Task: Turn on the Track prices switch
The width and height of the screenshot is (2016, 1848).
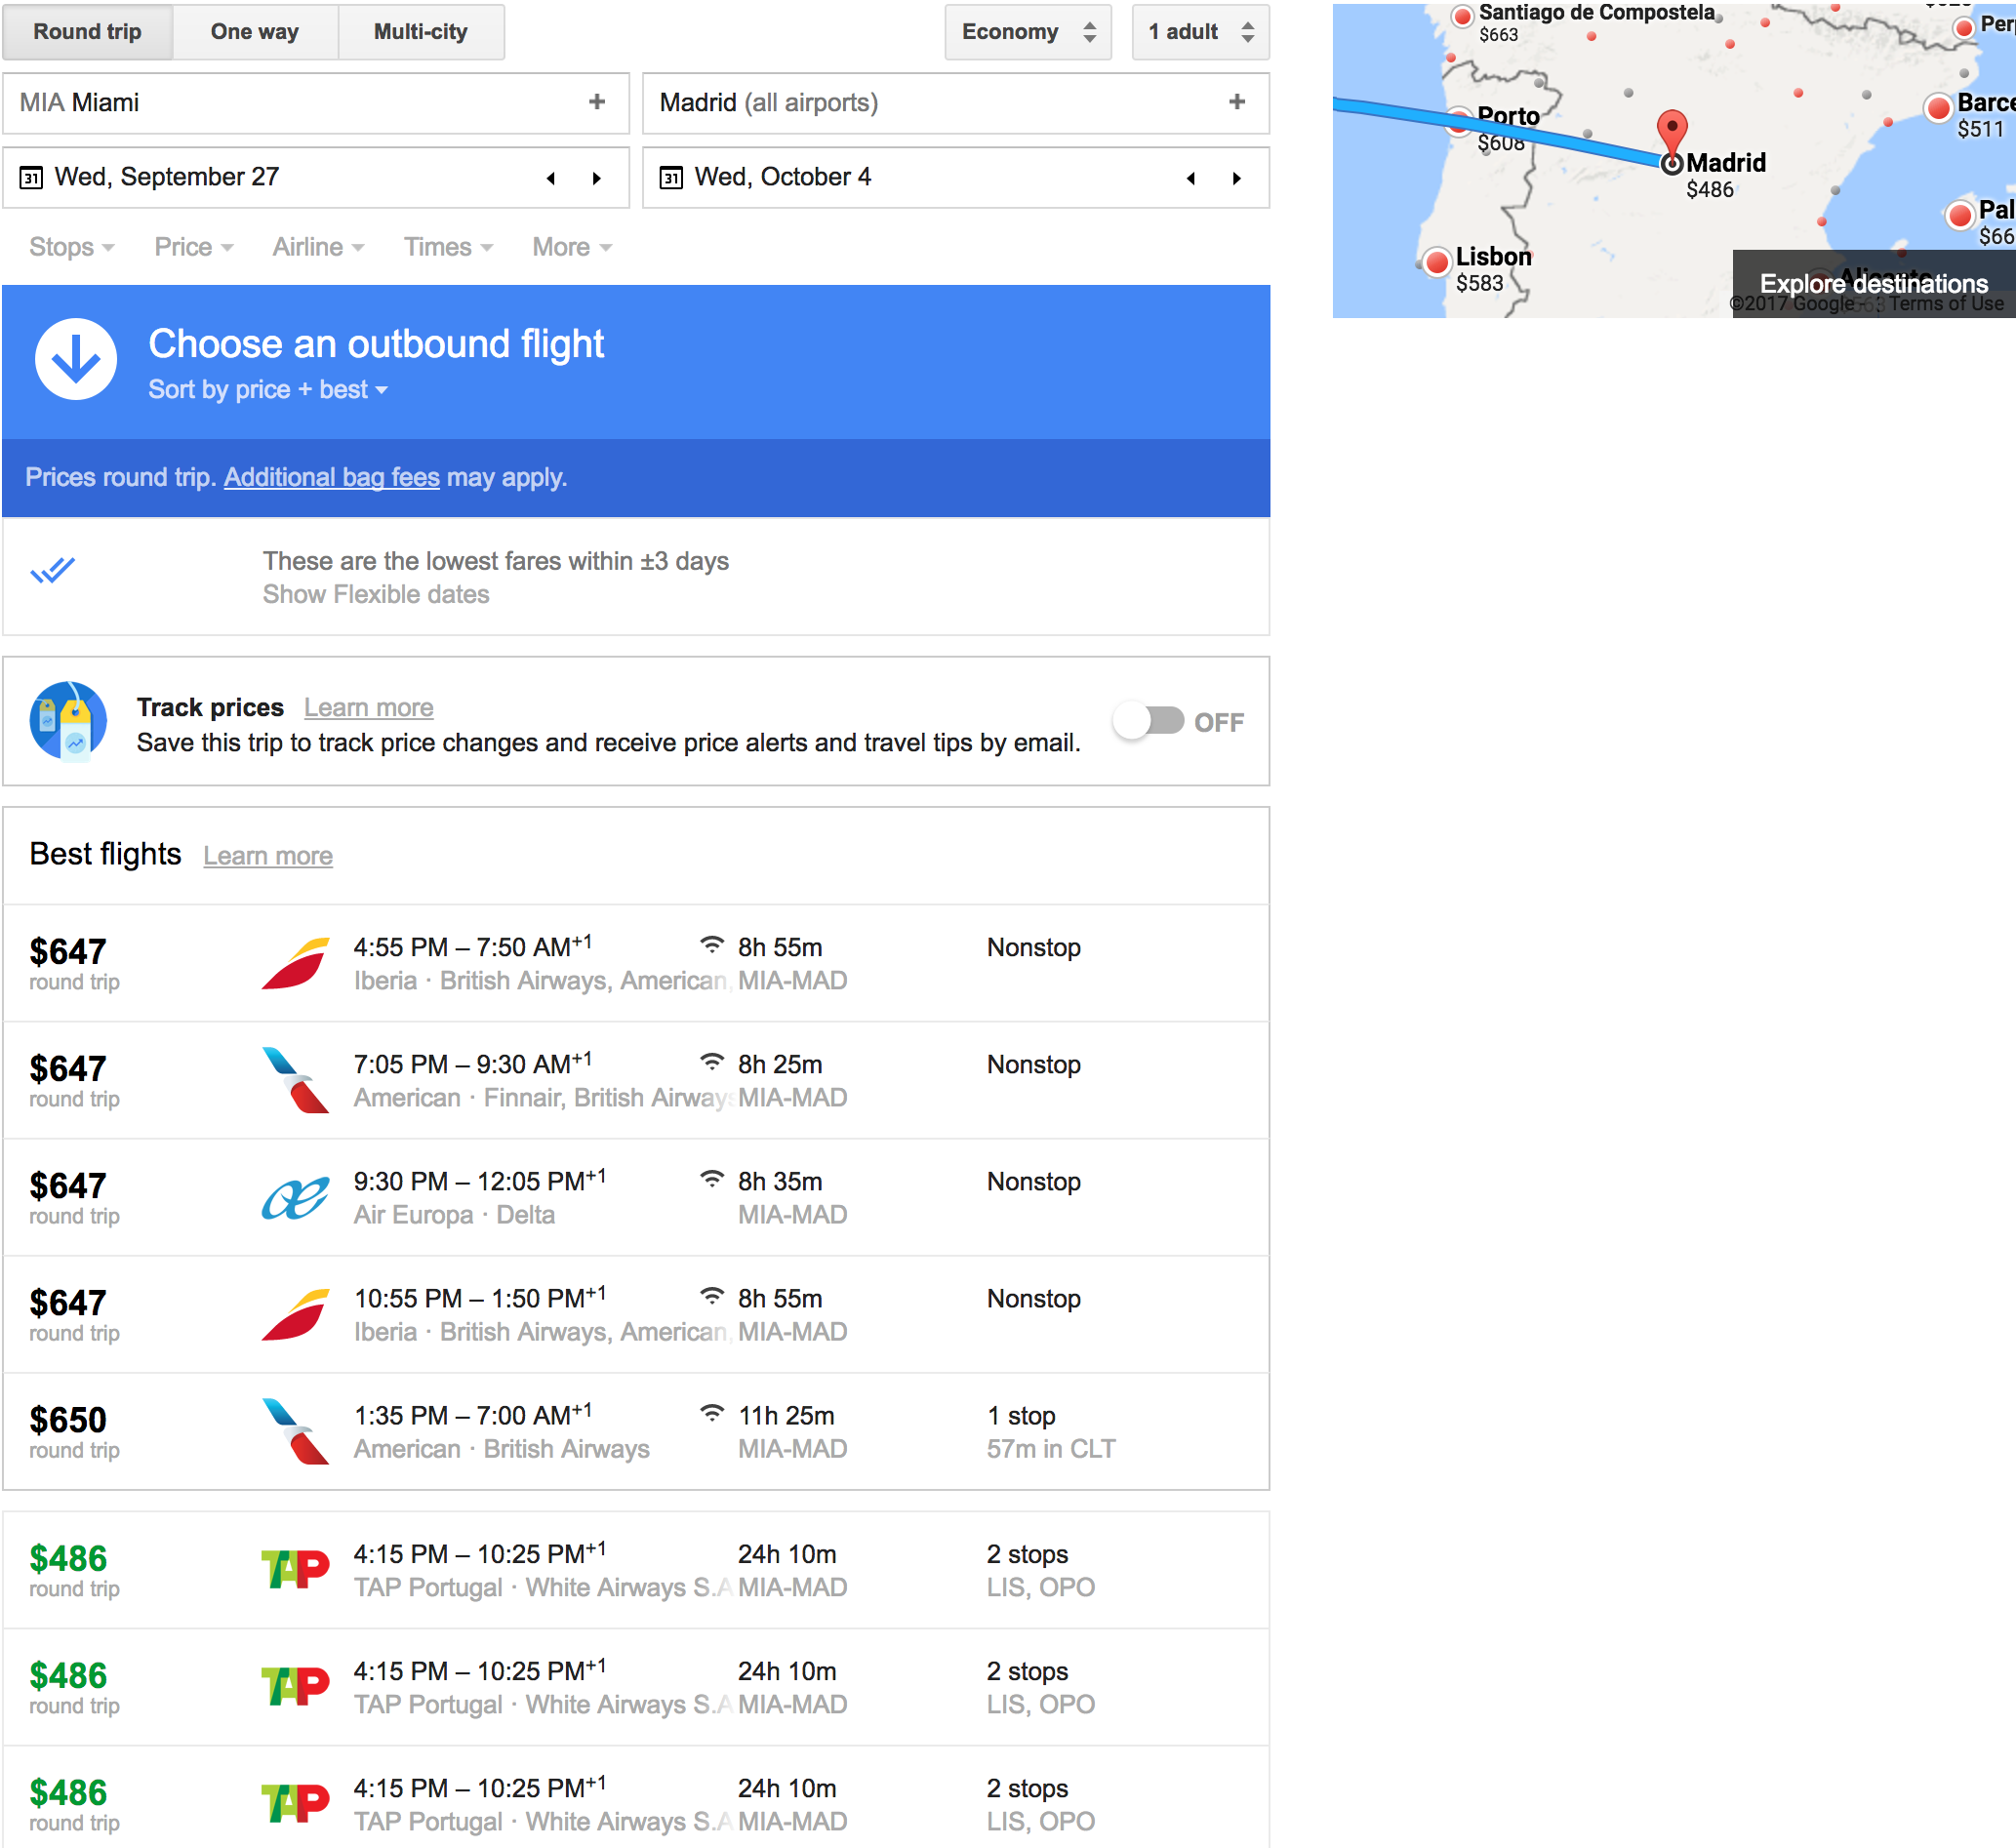Action: (x=1150, y=721)
